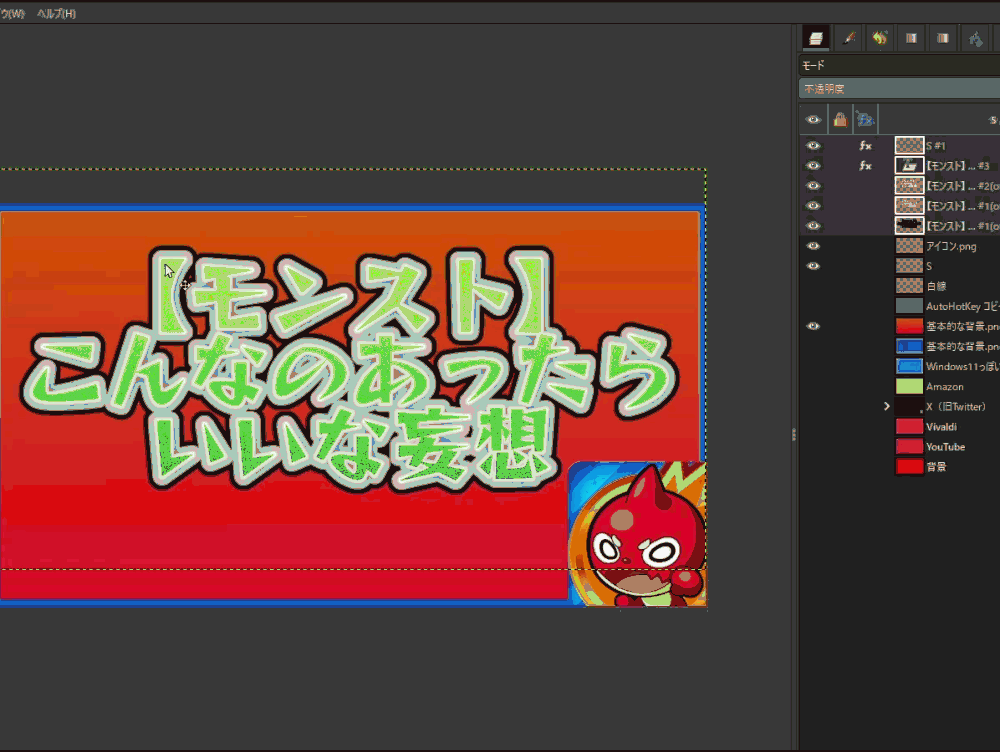The width and height of the screenshot is (1000, 752).
Task: Click the lock icon in the layers header
Action: tap(840, 120)
